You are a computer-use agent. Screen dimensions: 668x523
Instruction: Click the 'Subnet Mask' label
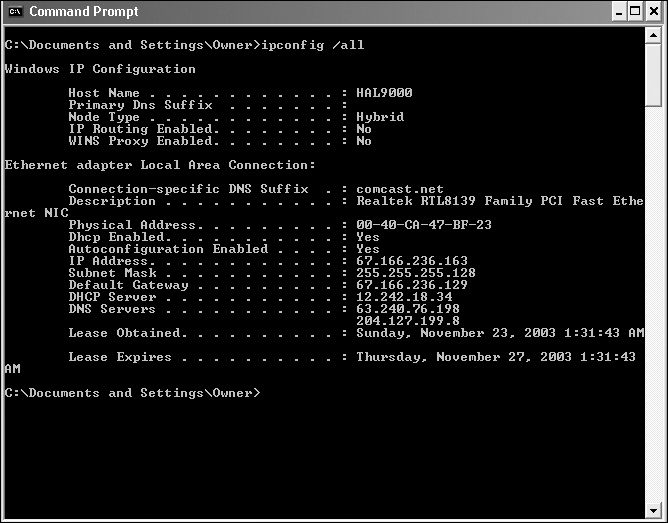pyautogui.click(x=112, y=273)
